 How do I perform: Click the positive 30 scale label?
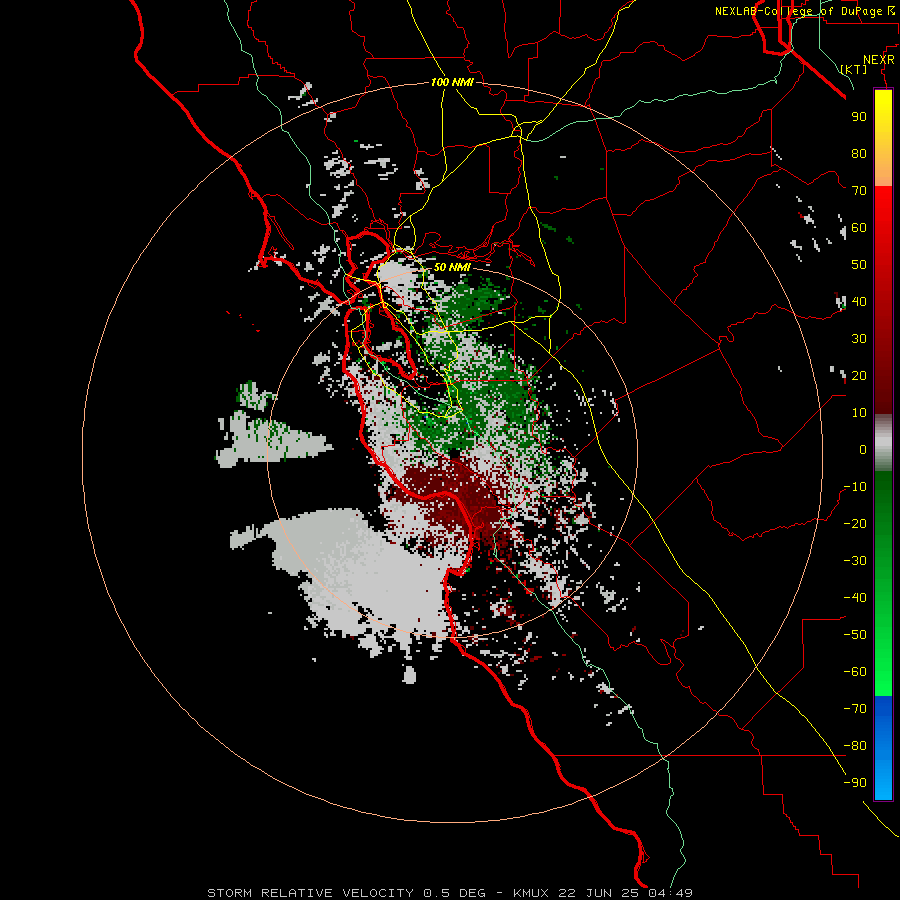(x=859, y=339)
